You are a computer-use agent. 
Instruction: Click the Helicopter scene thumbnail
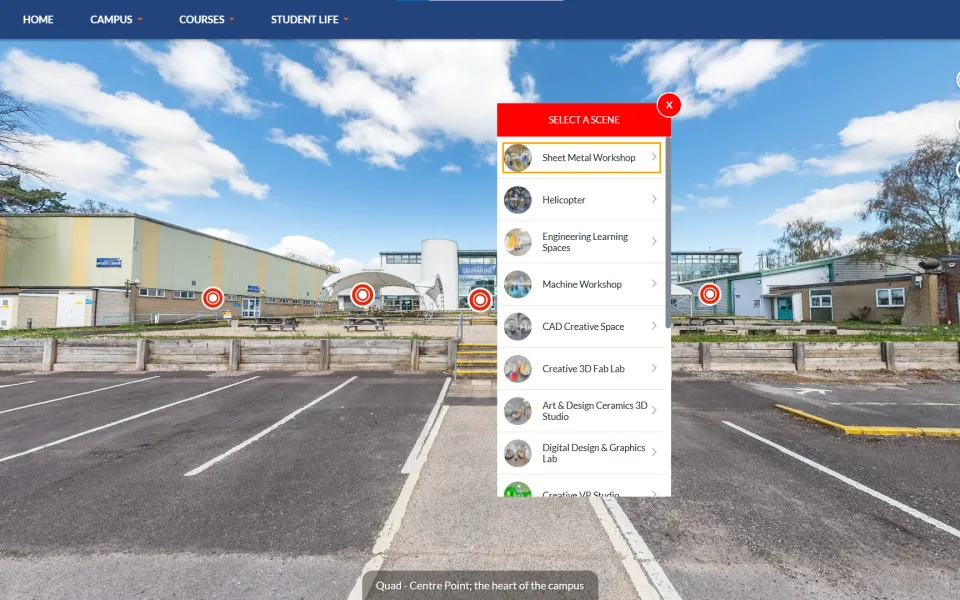coord(517,200)
